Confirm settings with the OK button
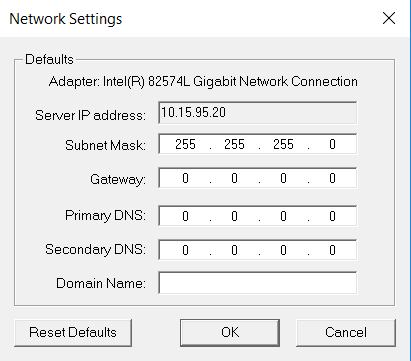 (x=230, y=333)
